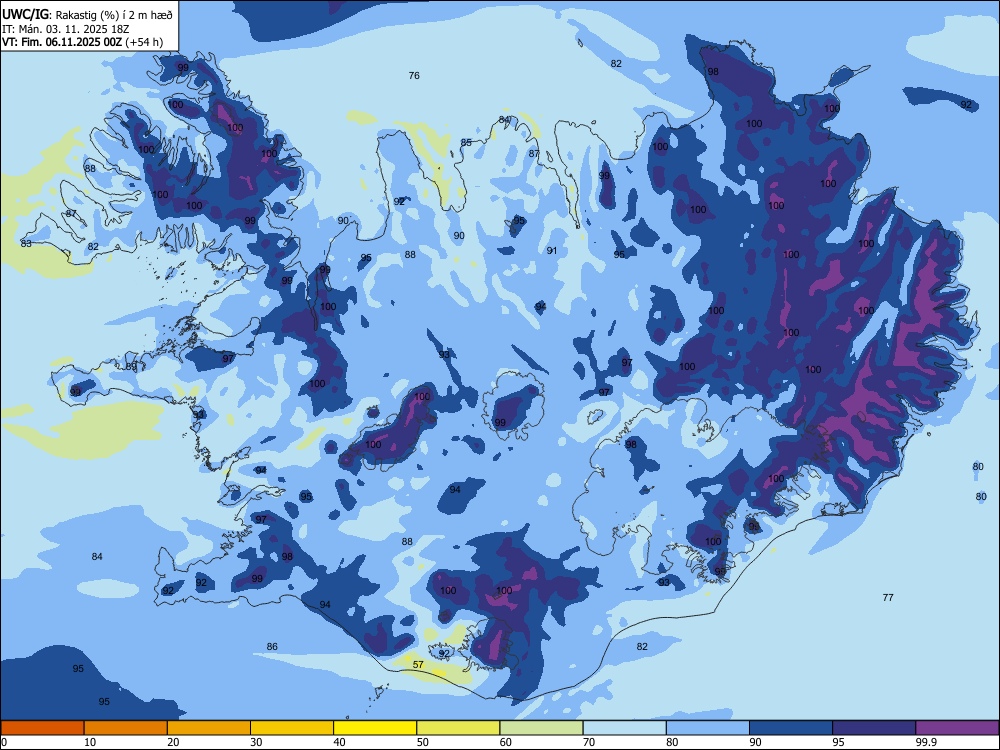Click the 40–50 bright yellow legend swatch
The width and height of the screenshot is (1000, 750).
click(x=375, y=728)
